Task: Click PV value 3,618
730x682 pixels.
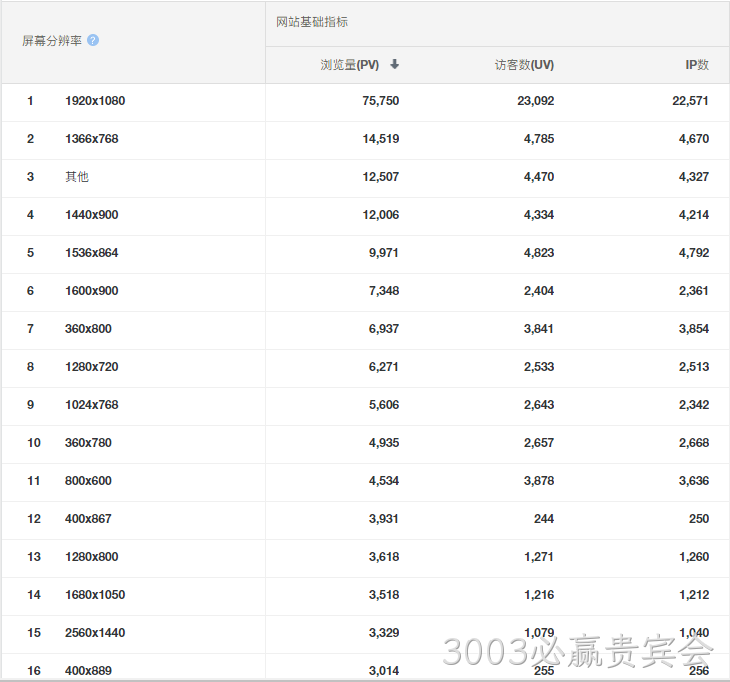Action: coord(384,557)
